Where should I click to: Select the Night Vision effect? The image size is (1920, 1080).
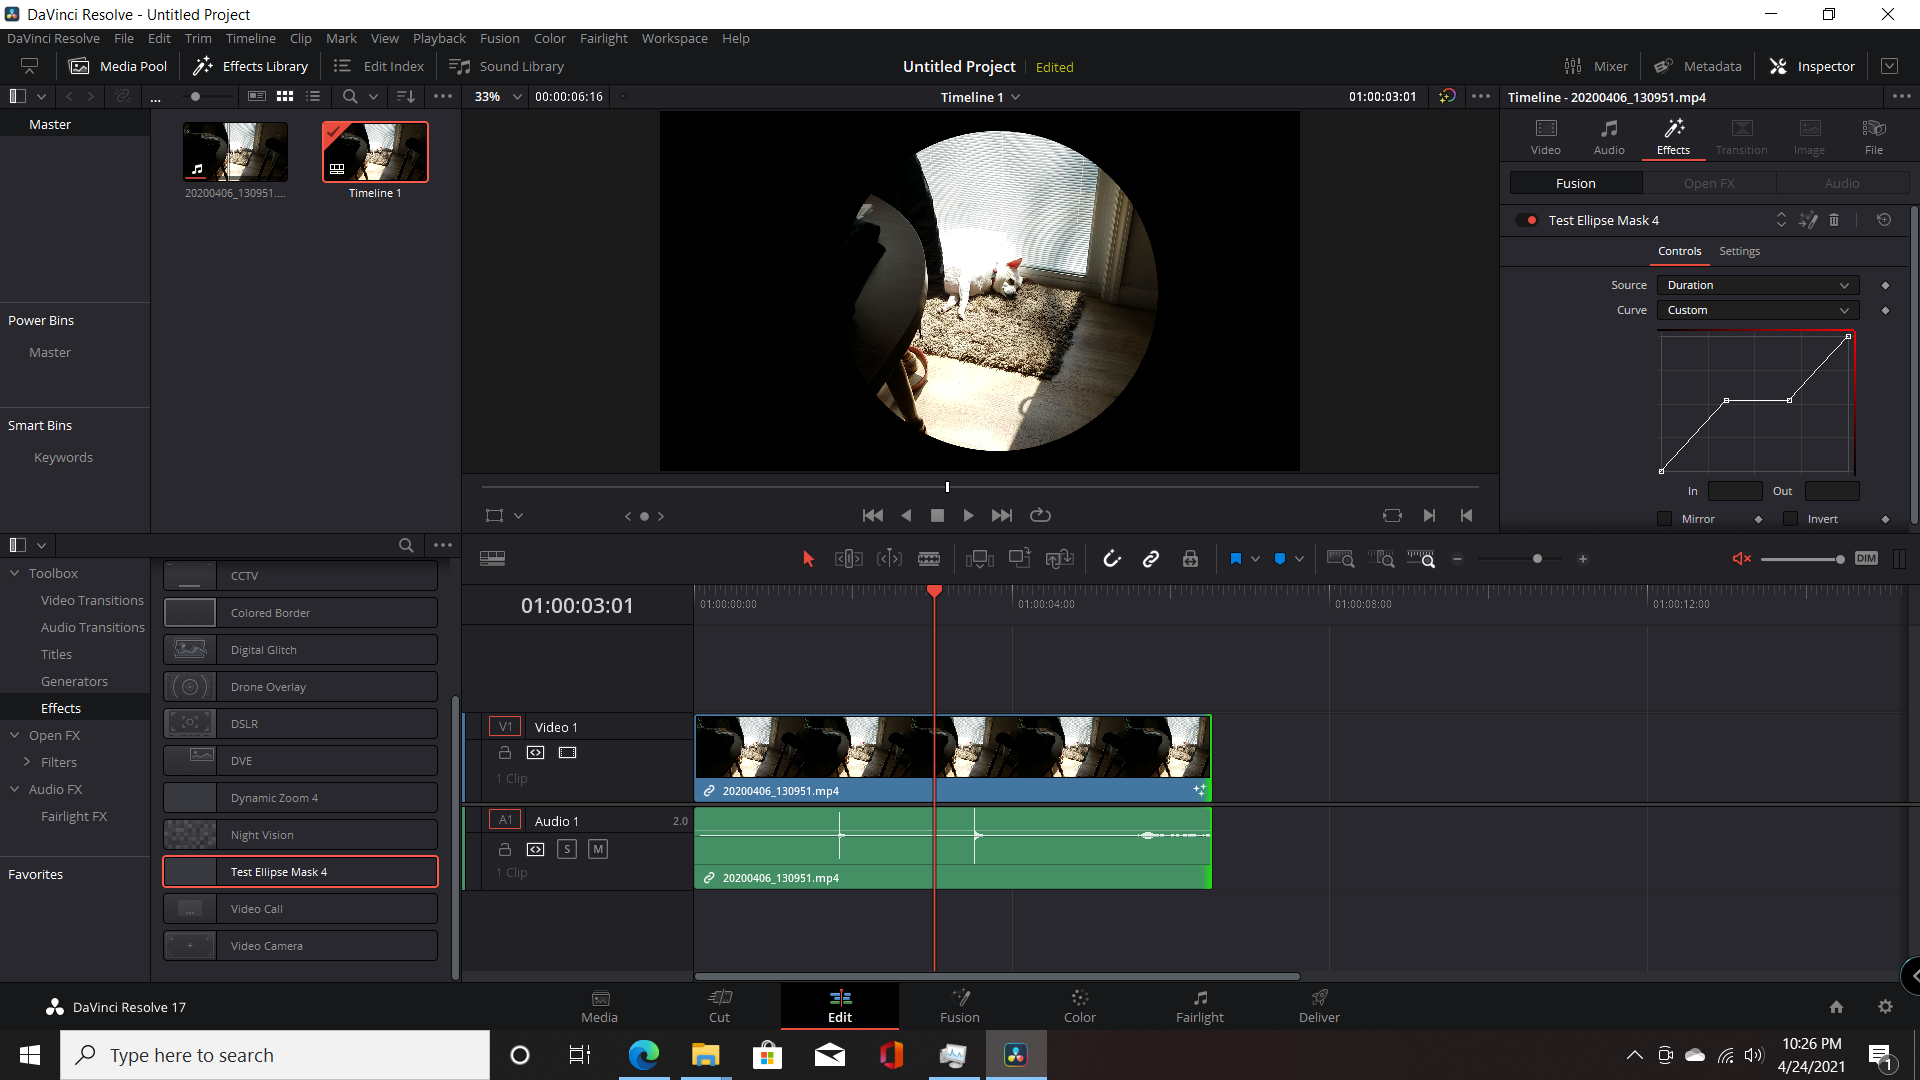click(300, 835)
